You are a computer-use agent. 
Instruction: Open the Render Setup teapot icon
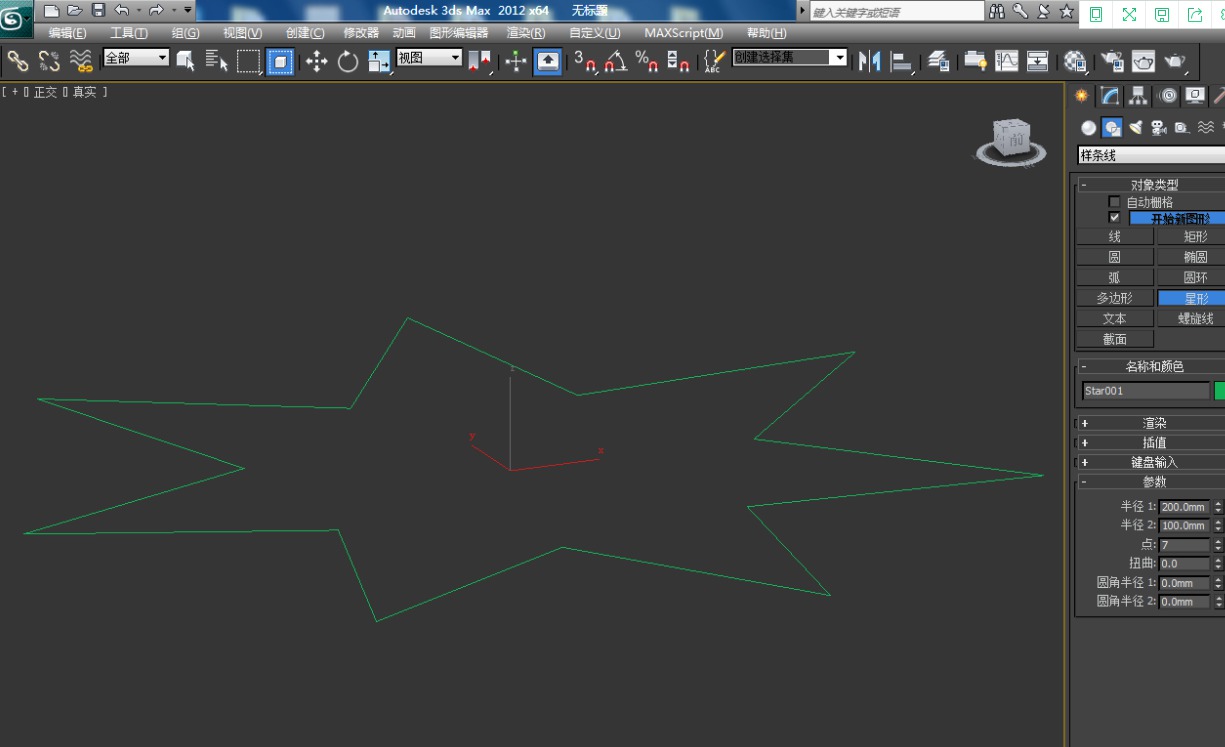1111,61
